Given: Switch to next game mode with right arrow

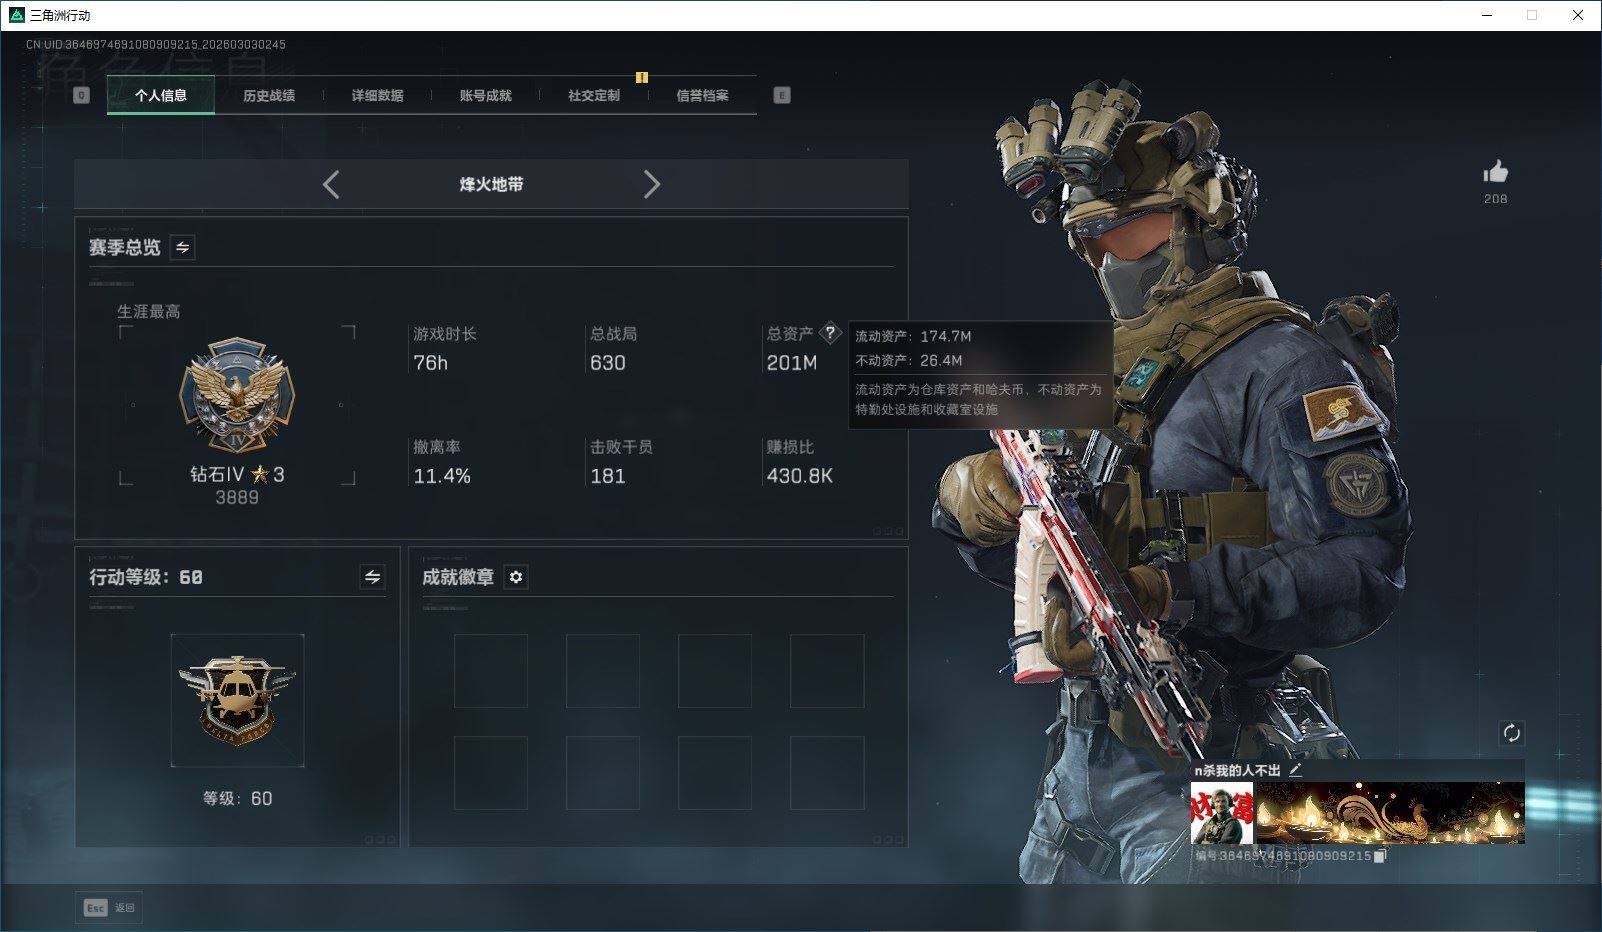Looking at the screenshot, I should pyautogui.click(x=652, y=184).
